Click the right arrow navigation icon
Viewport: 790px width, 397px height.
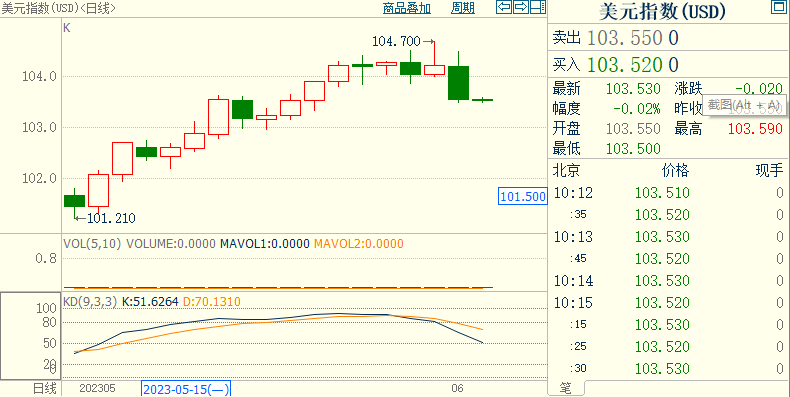click(x=521, y=7)
